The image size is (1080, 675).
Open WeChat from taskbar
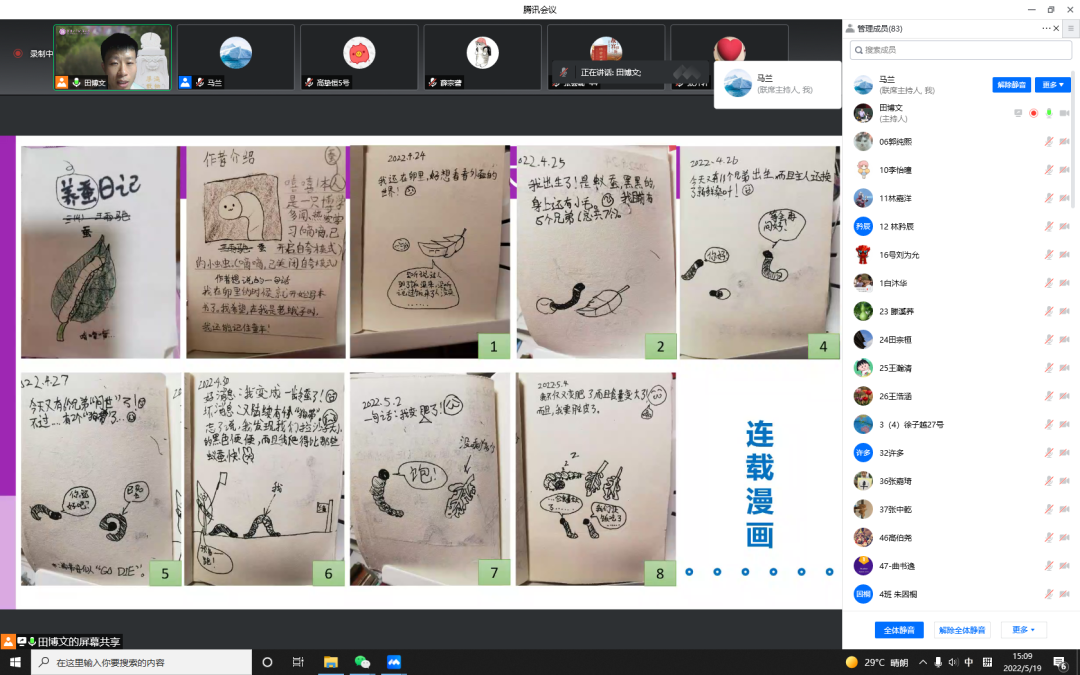[362, 662]
